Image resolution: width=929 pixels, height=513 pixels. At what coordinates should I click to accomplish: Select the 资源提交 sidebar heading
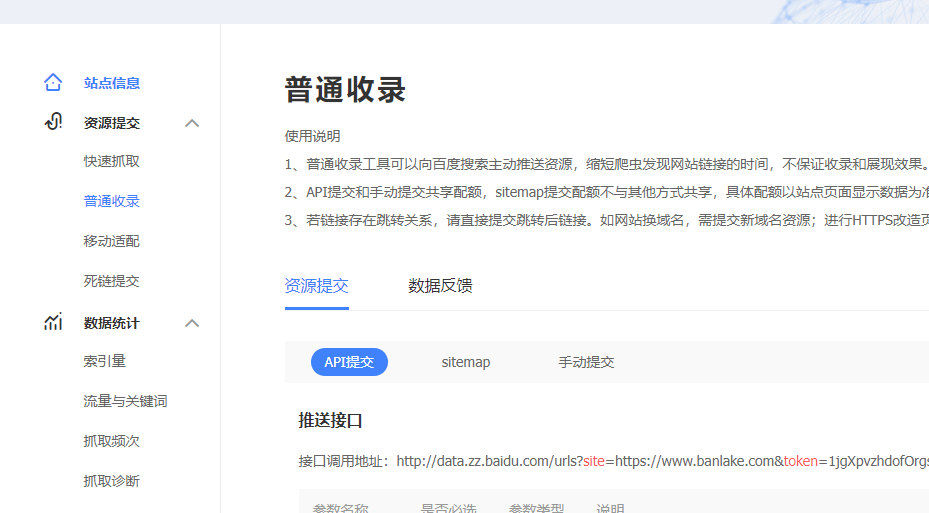[x=111, y=123]
